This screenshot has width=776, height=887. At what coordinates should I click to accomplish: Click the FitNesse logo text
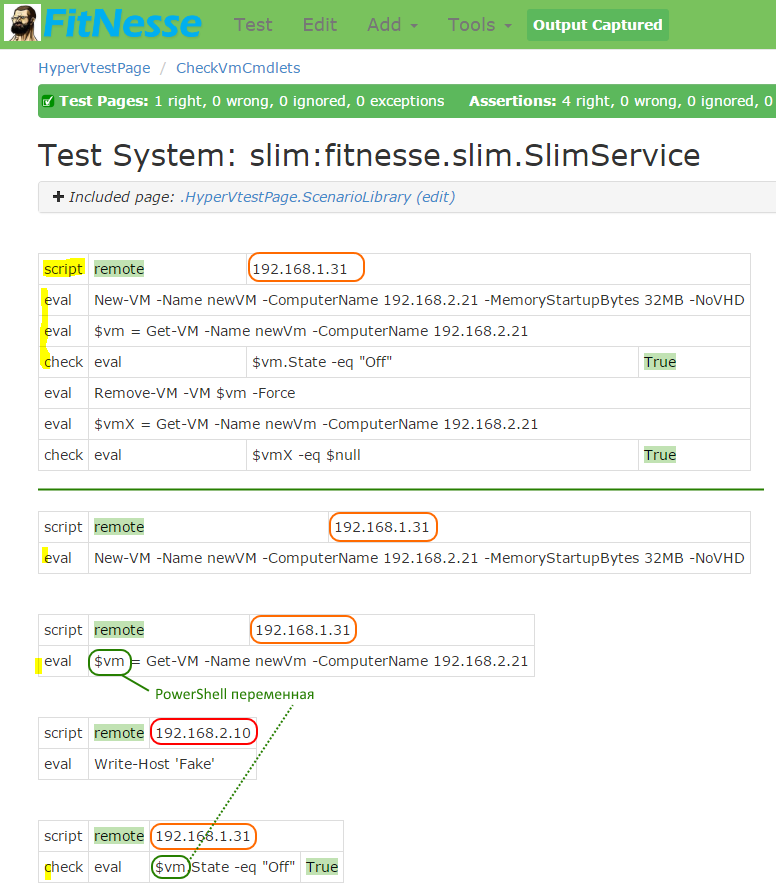(x=122, y=24)
